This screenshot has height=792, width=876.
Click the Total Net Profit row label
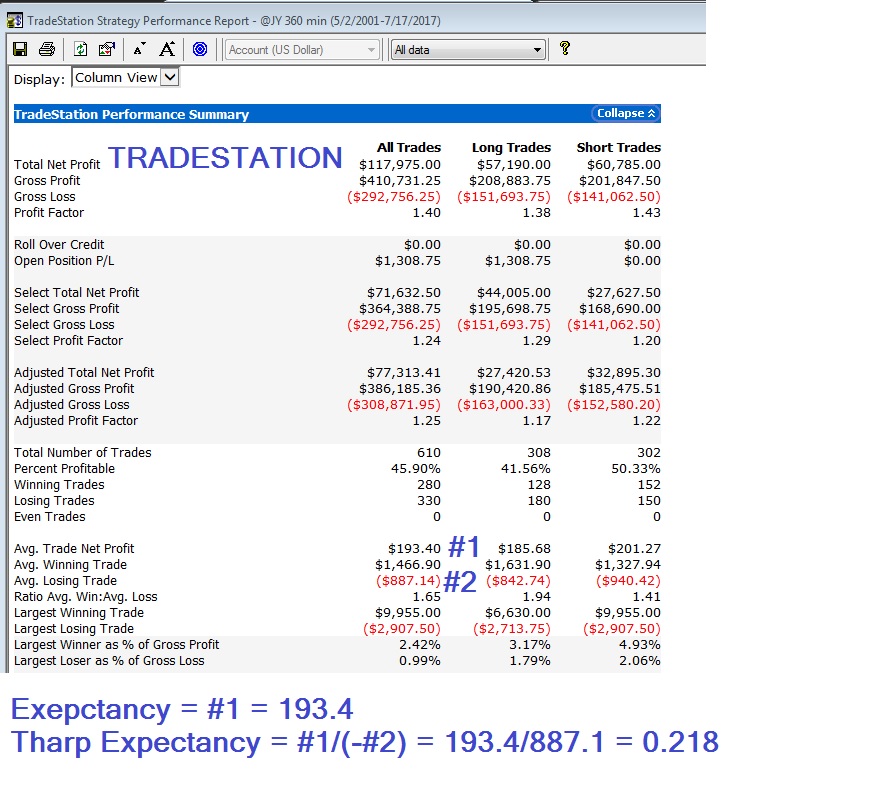[x=57, y=165]
